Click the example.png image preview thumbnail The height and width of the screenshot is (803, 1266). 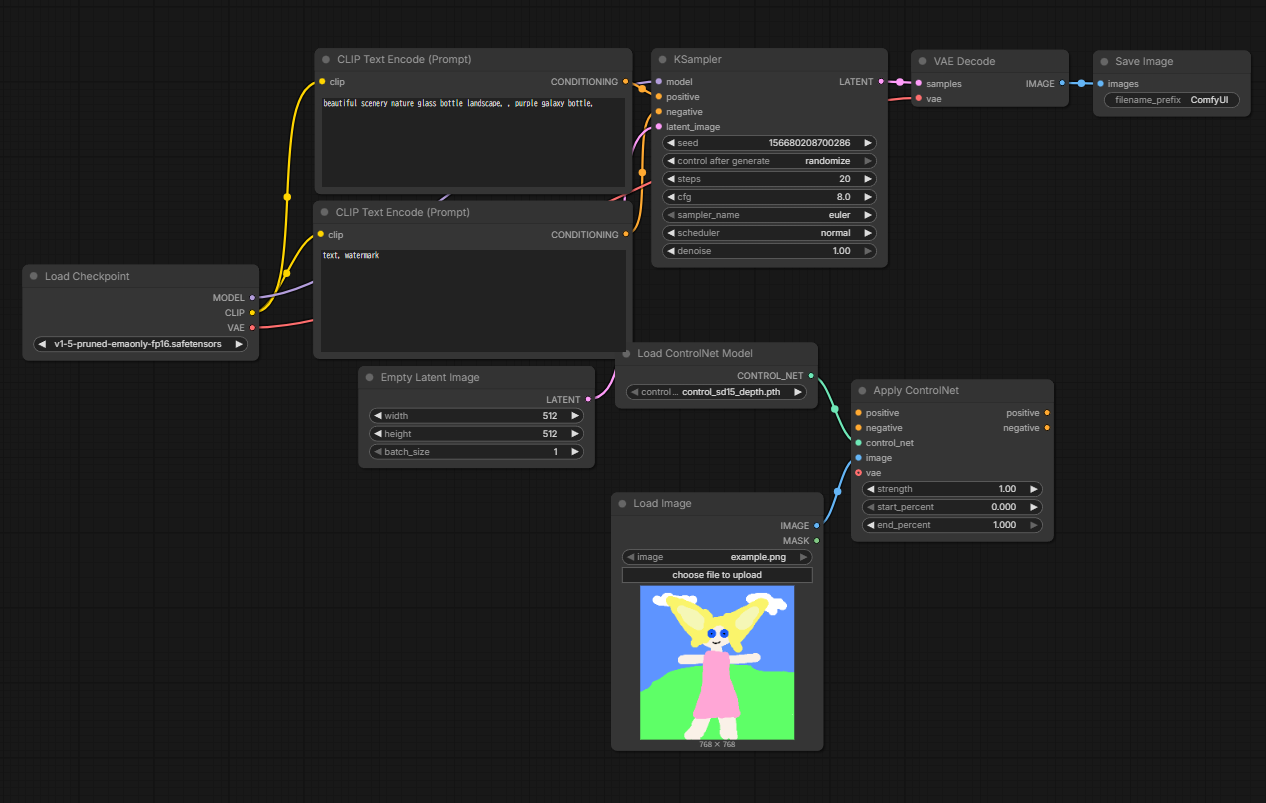click(717, 662)
